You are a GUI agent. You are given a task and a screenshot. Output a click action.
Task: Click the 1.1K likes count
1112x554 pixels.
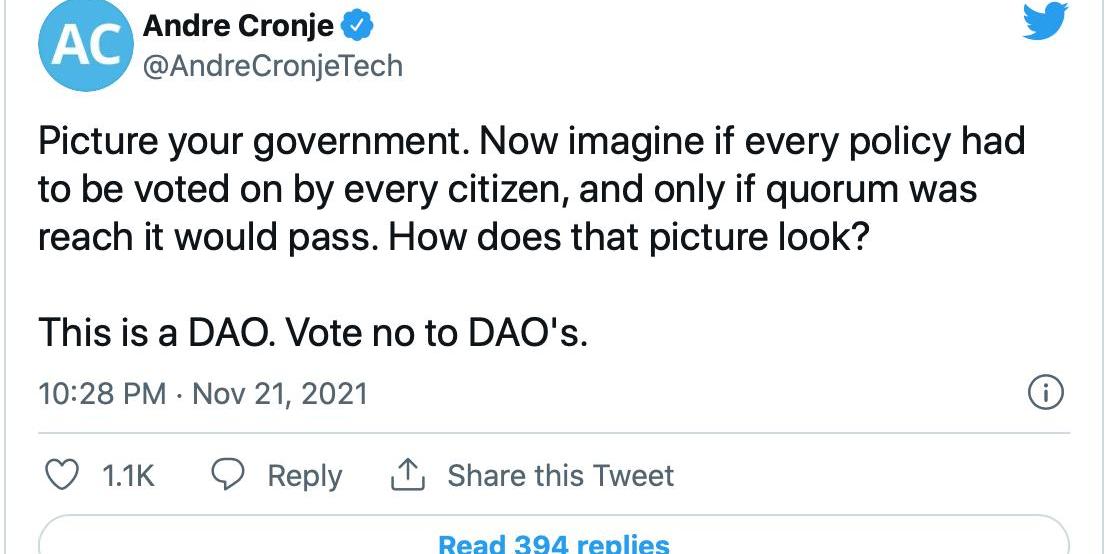tap(129, 475)
